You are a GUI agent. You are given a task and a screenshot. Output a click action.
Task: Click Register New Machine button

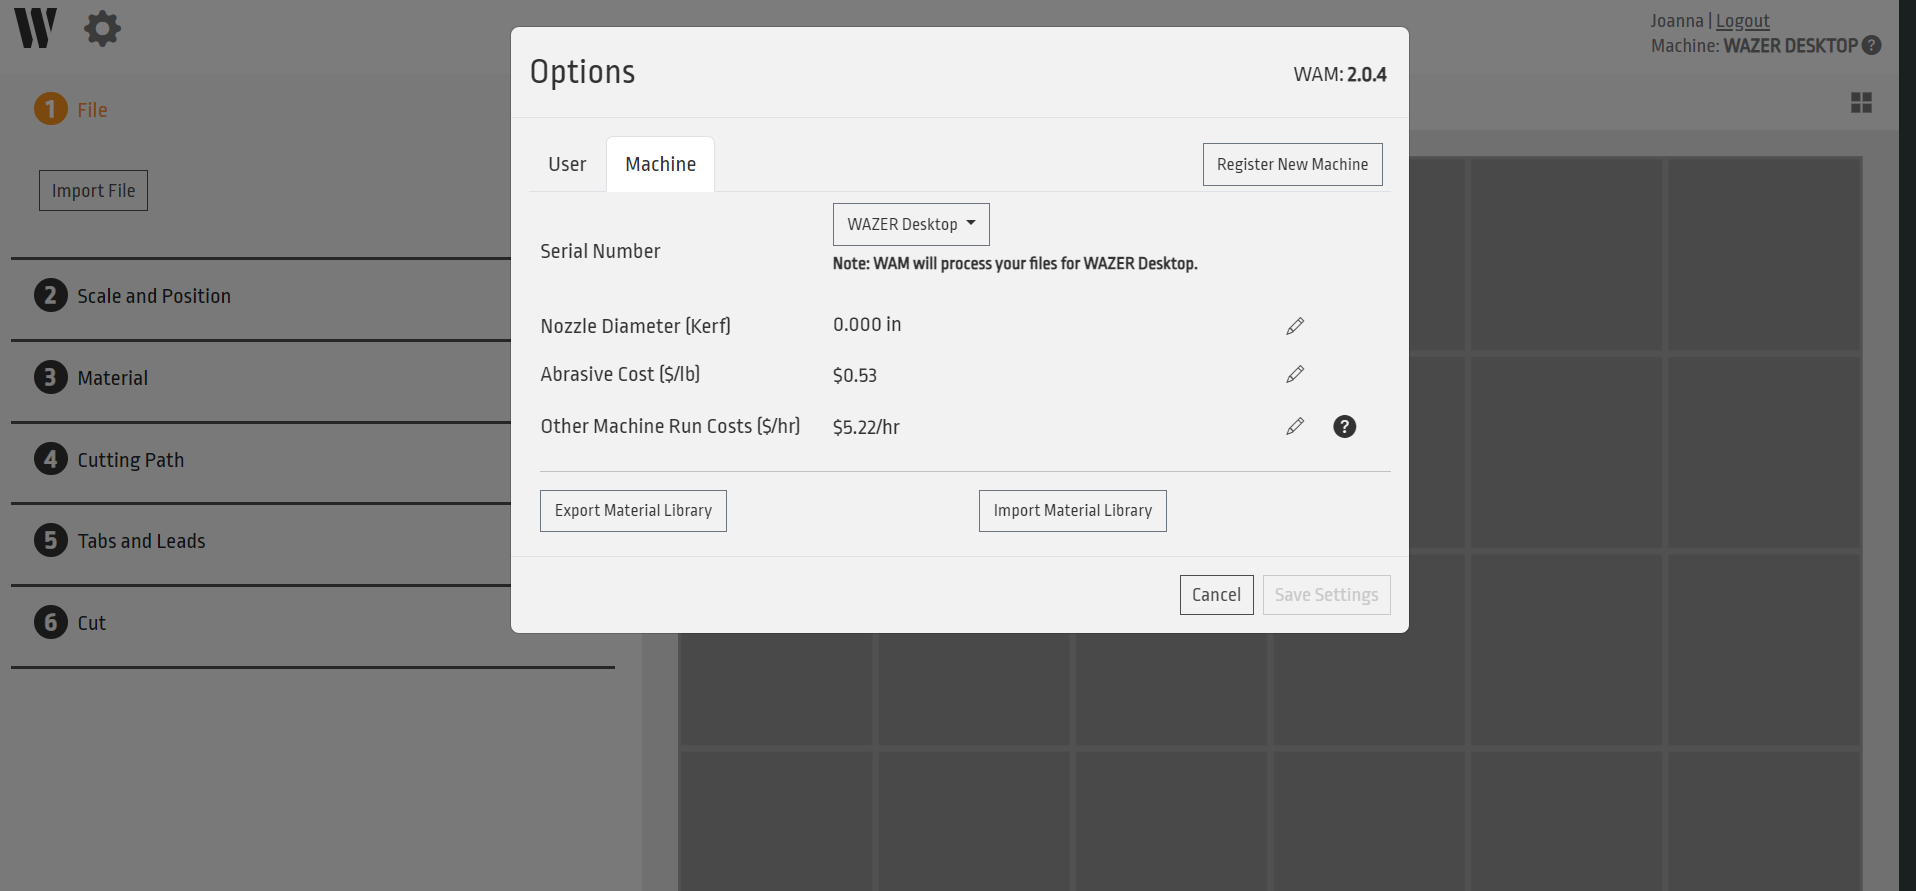tap(1292, 164)
